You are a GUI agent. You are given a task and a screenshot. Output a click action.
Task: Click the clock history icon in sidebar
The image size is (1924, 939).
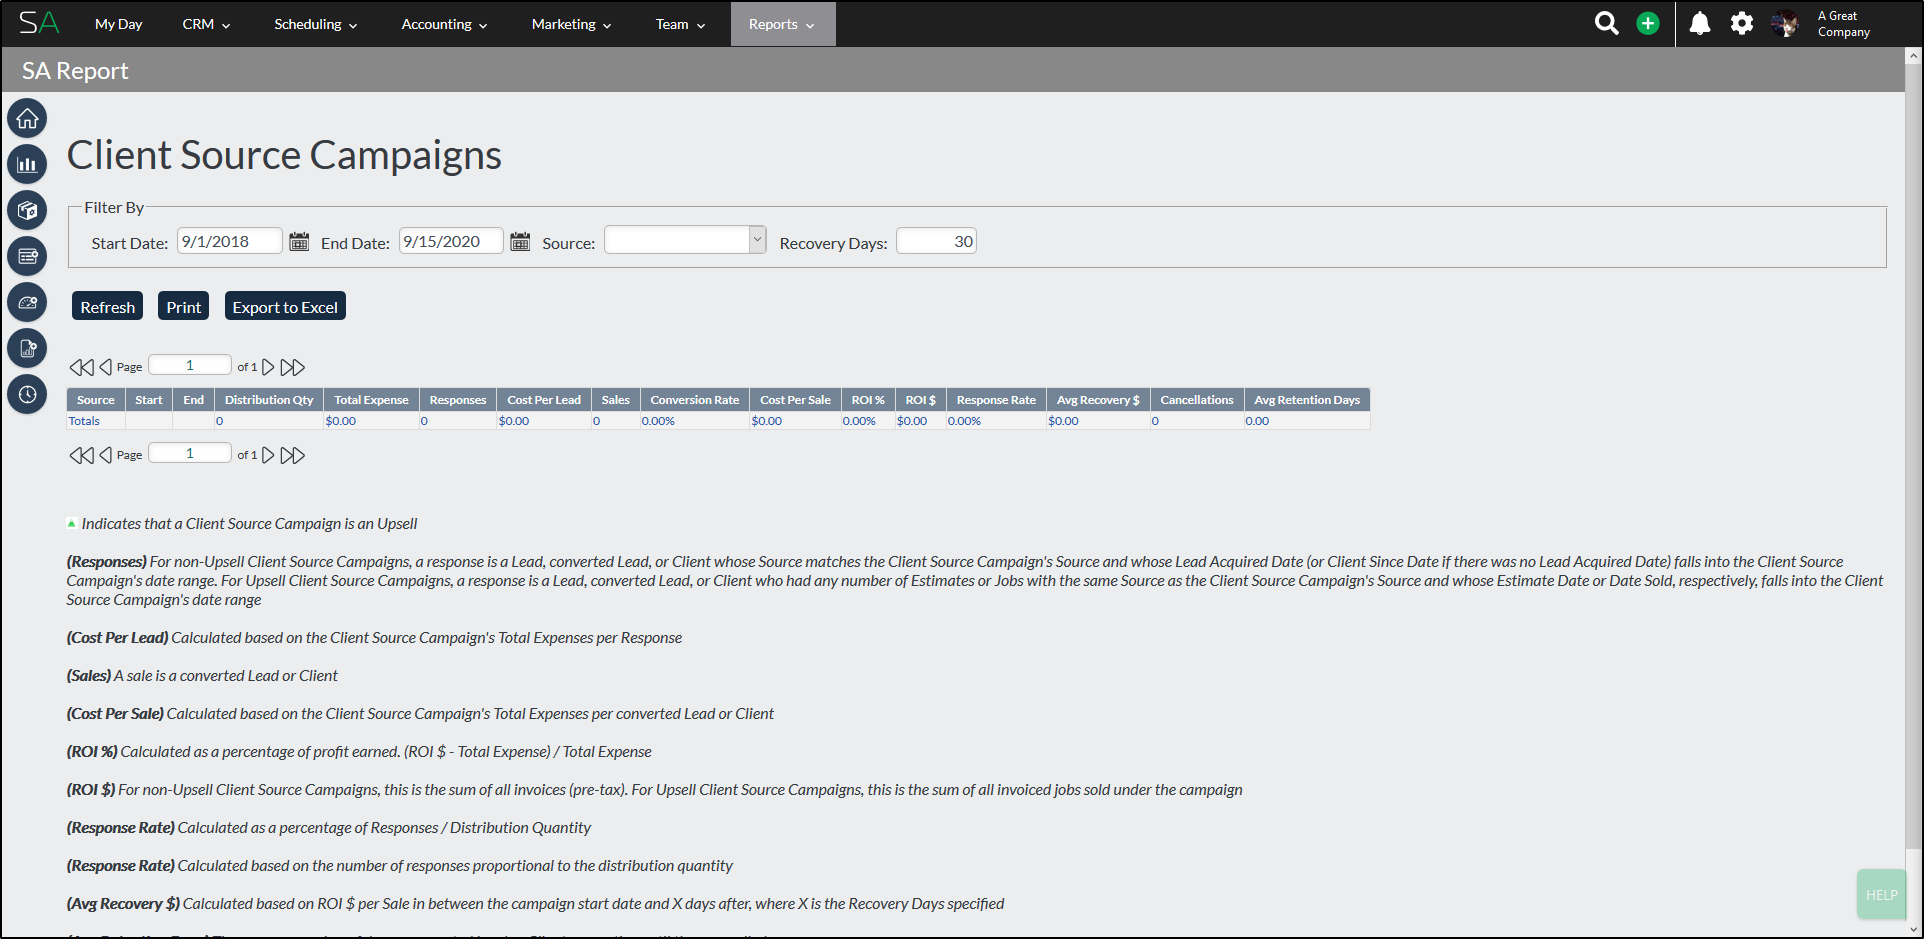(27, 395)
